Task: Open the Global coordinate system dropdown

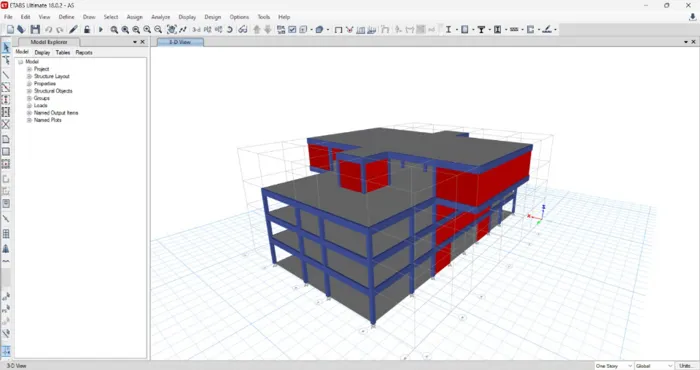Action: pos(654,366)
